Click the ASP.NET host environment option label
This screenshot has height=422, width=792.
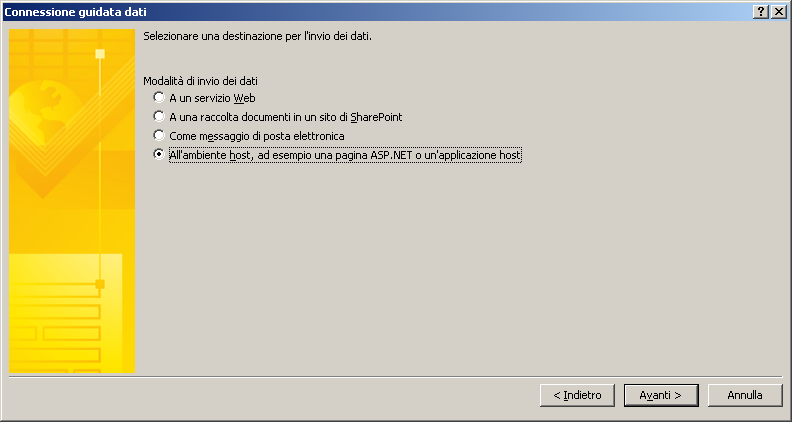[x=345, y=155]
